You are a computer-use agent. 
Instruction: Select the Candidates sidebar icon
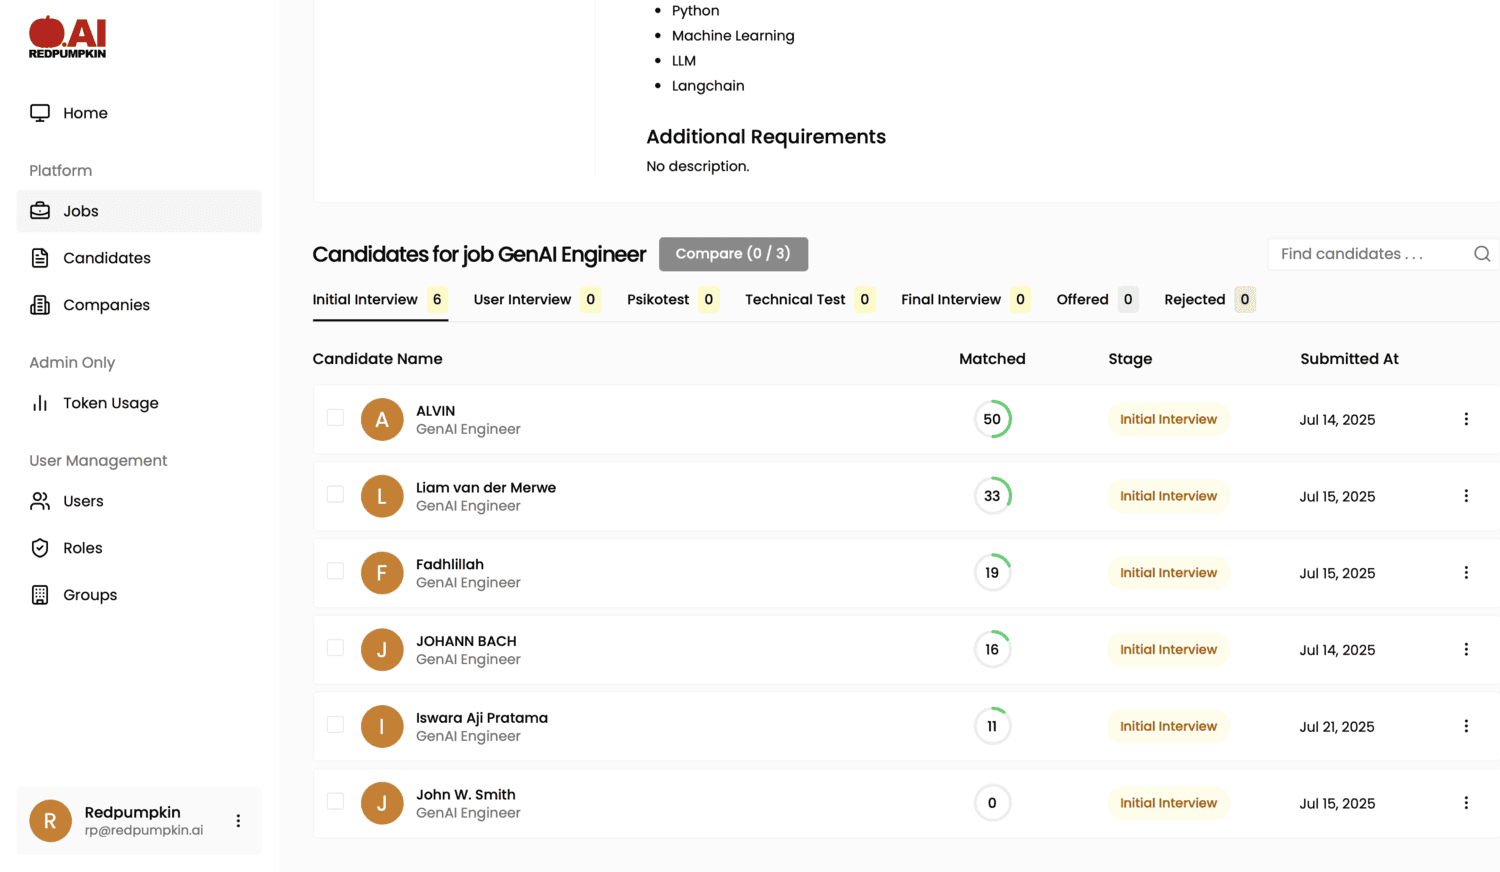click(x=39, y=258)
